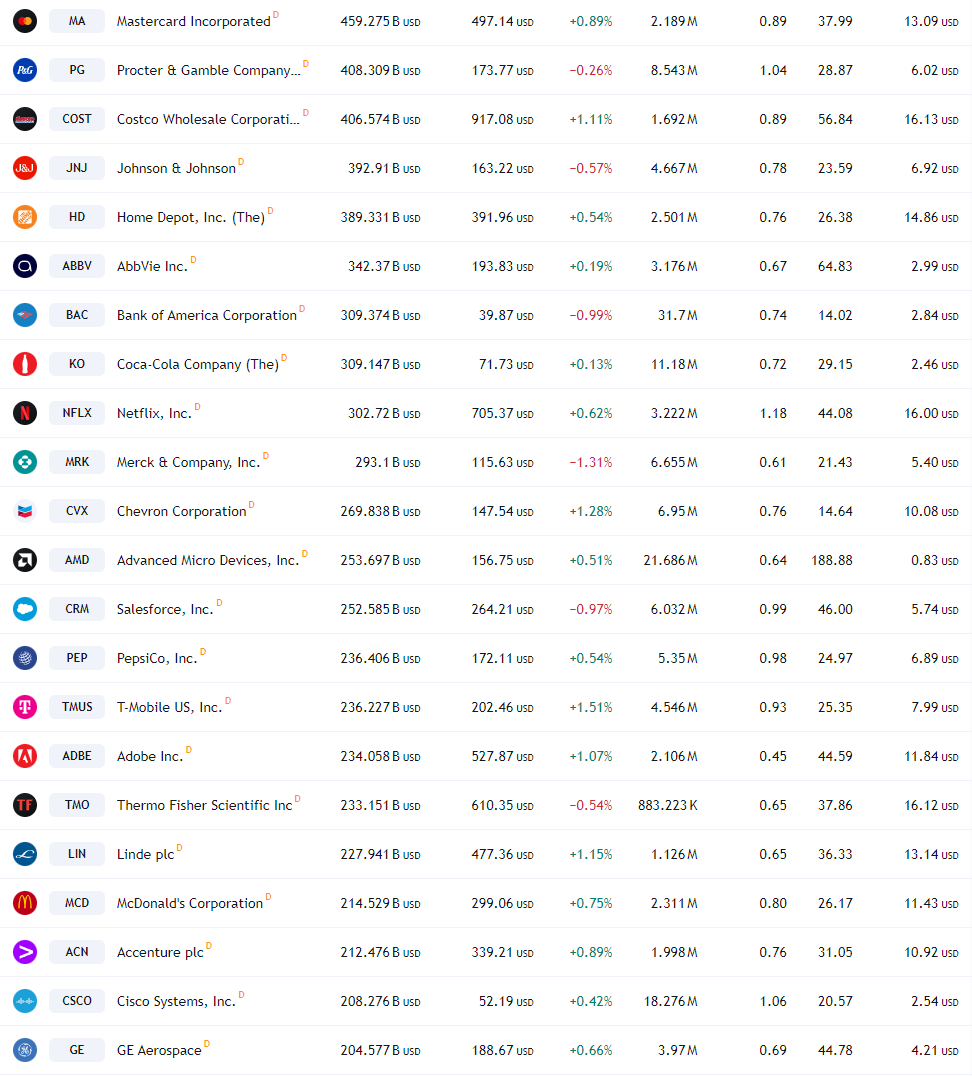Click the Linde logo icon
The height and width of the screenshot is (1076, 972).
click(25, 854)
